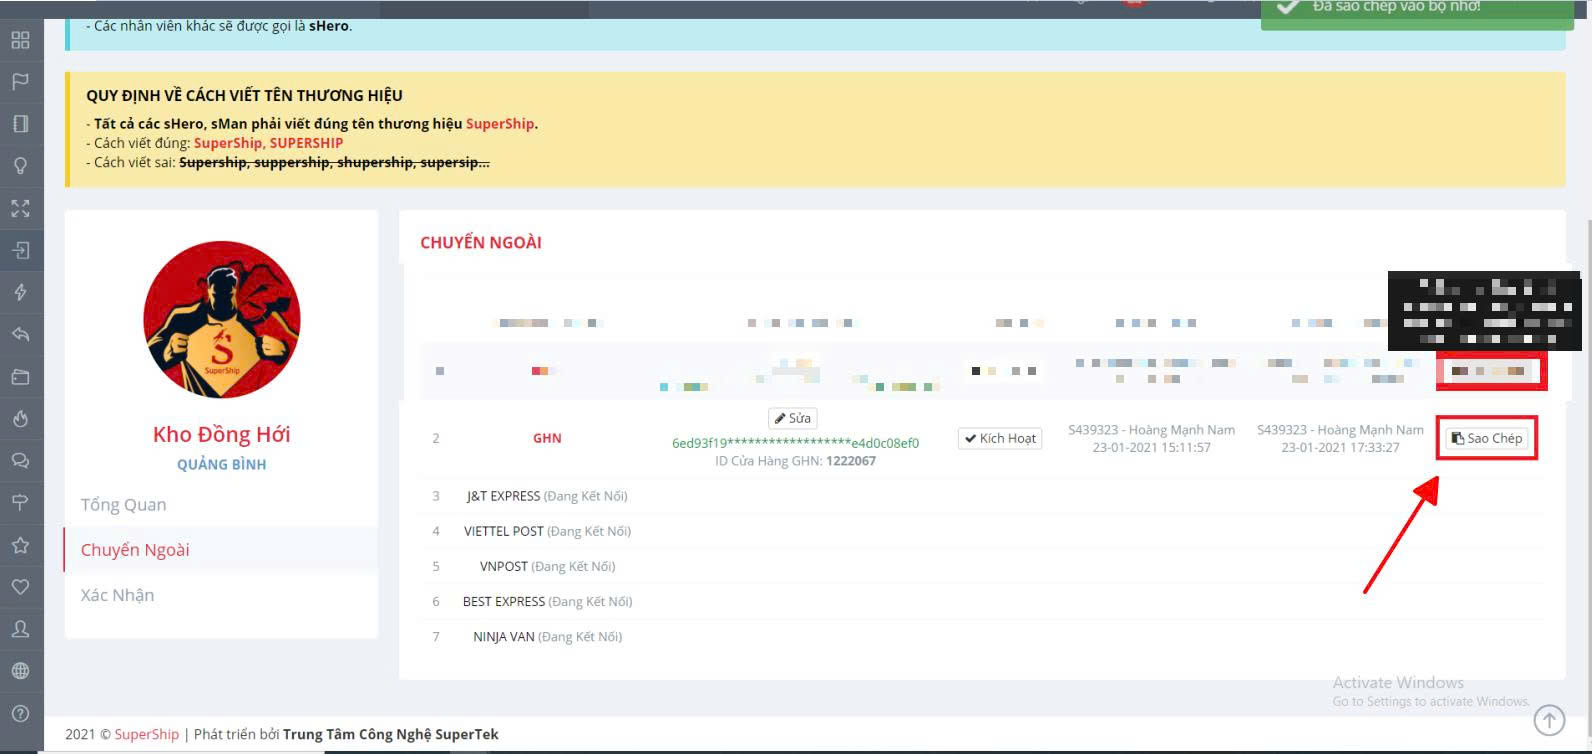Viewport: 1592px width, 754px height.
Task: Click the CHUYỂN NGOÀI section heading
Action: pyautogui.click(x=481, y=242)
